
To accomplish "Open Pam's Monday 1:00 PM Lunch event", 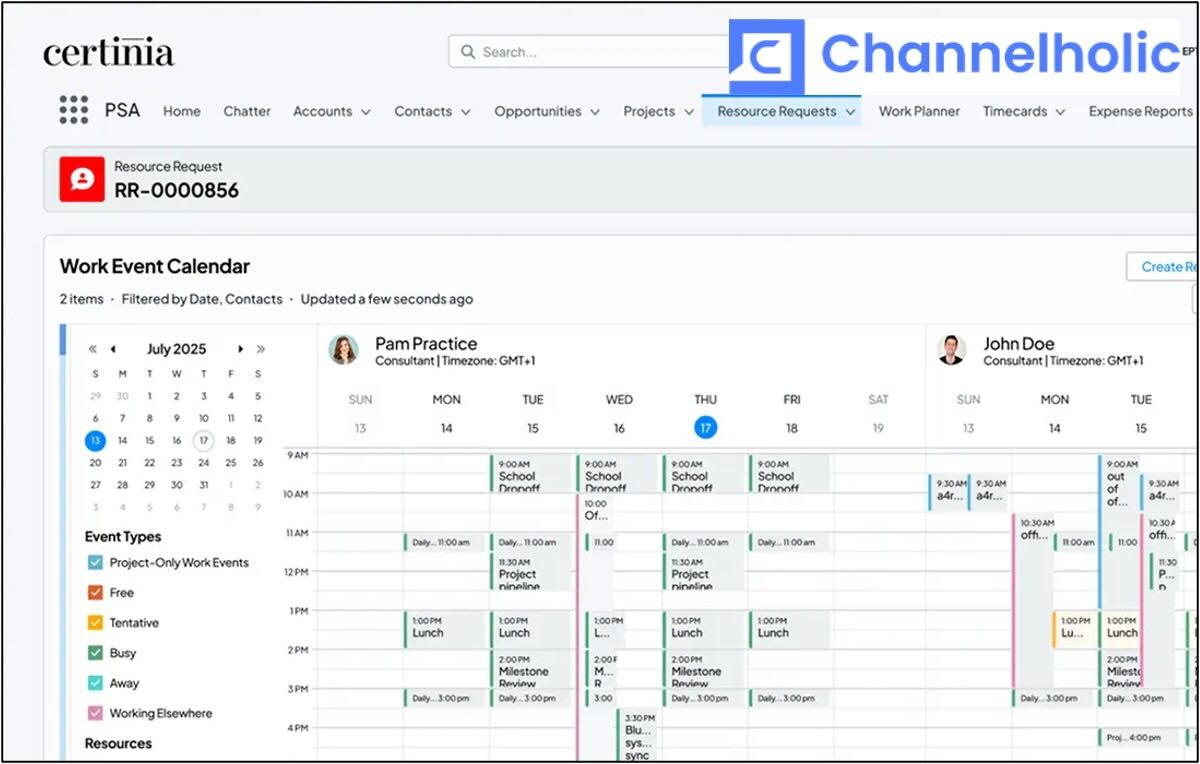I will 446,630.
